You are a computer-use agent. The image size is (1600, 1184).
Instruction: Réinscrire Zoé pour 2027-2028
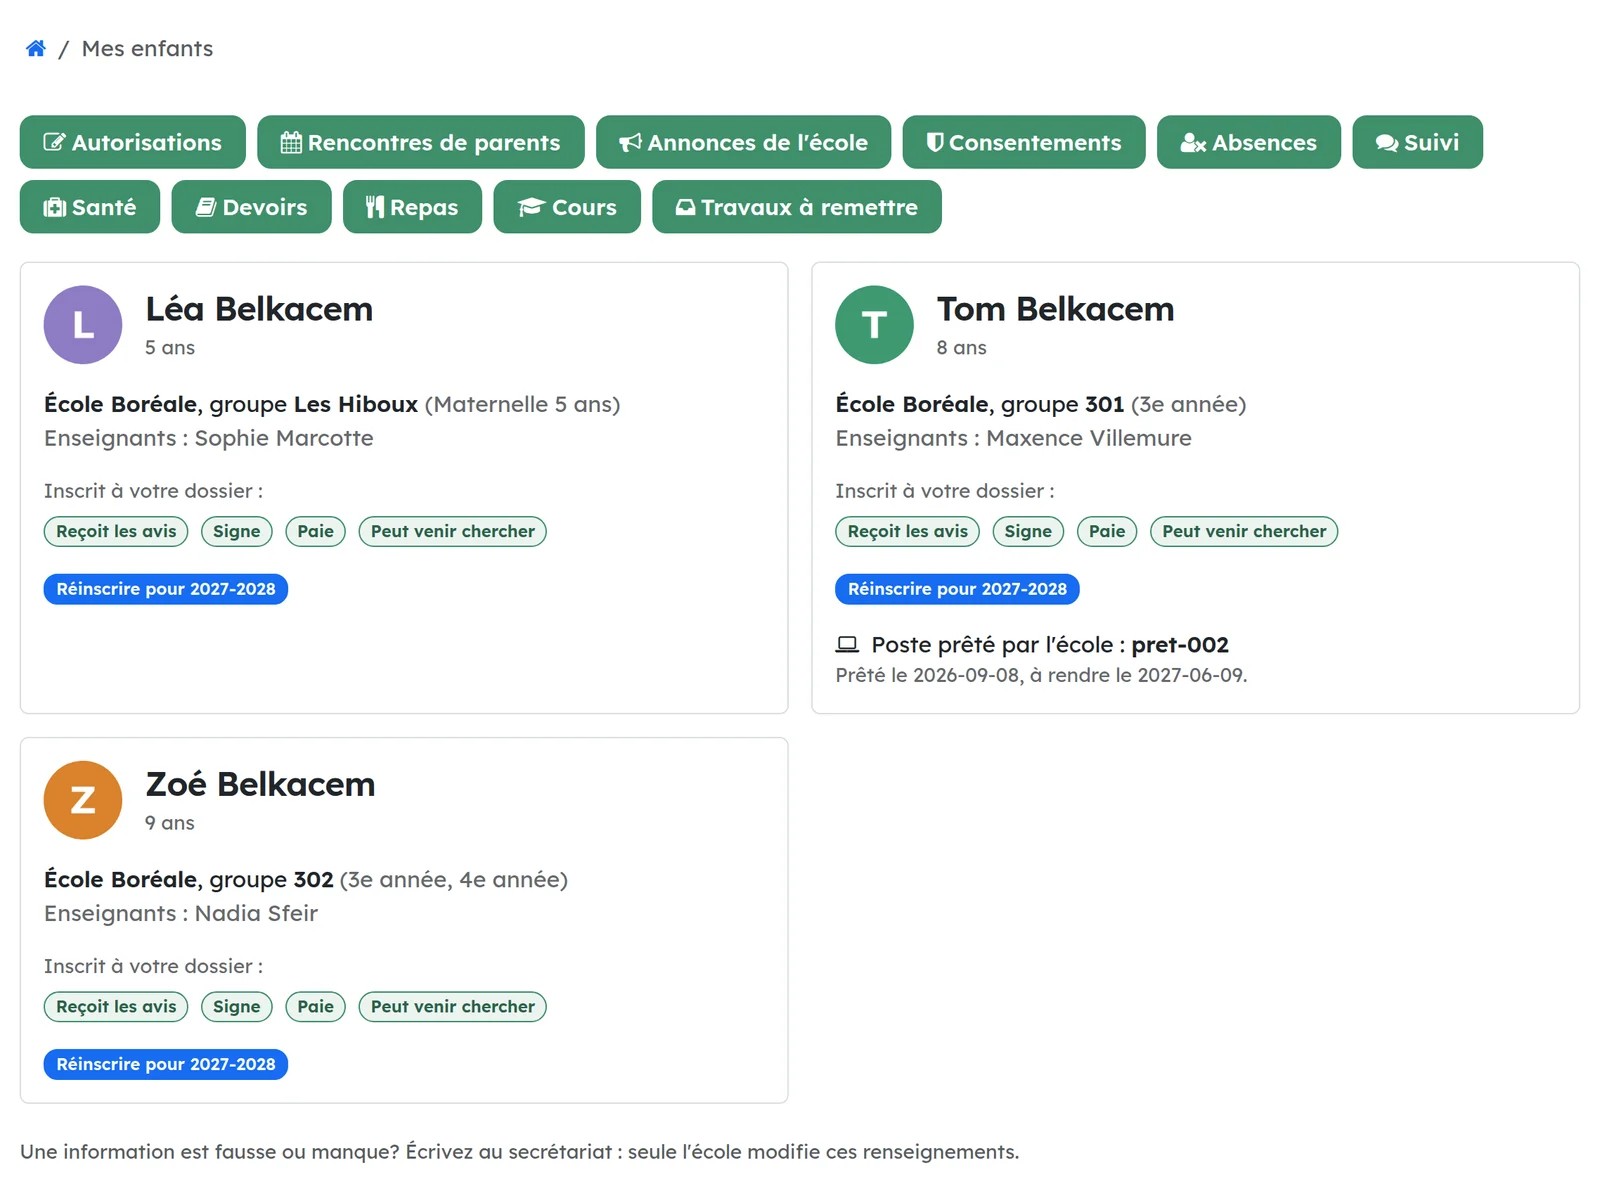coord(166,1064)
